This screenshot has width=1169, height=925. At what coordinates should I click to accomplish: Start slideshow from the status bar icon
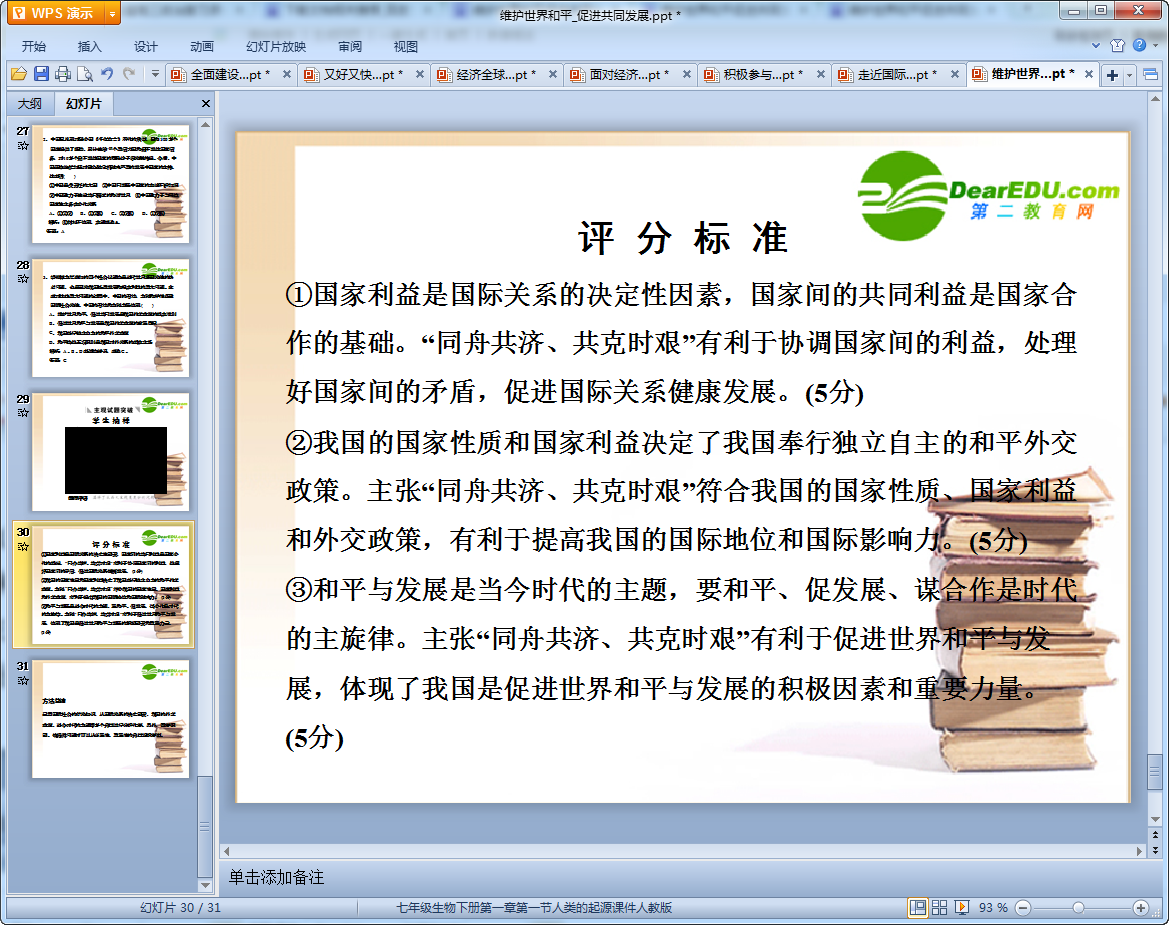pyautogui.click(x=962, y=907)
